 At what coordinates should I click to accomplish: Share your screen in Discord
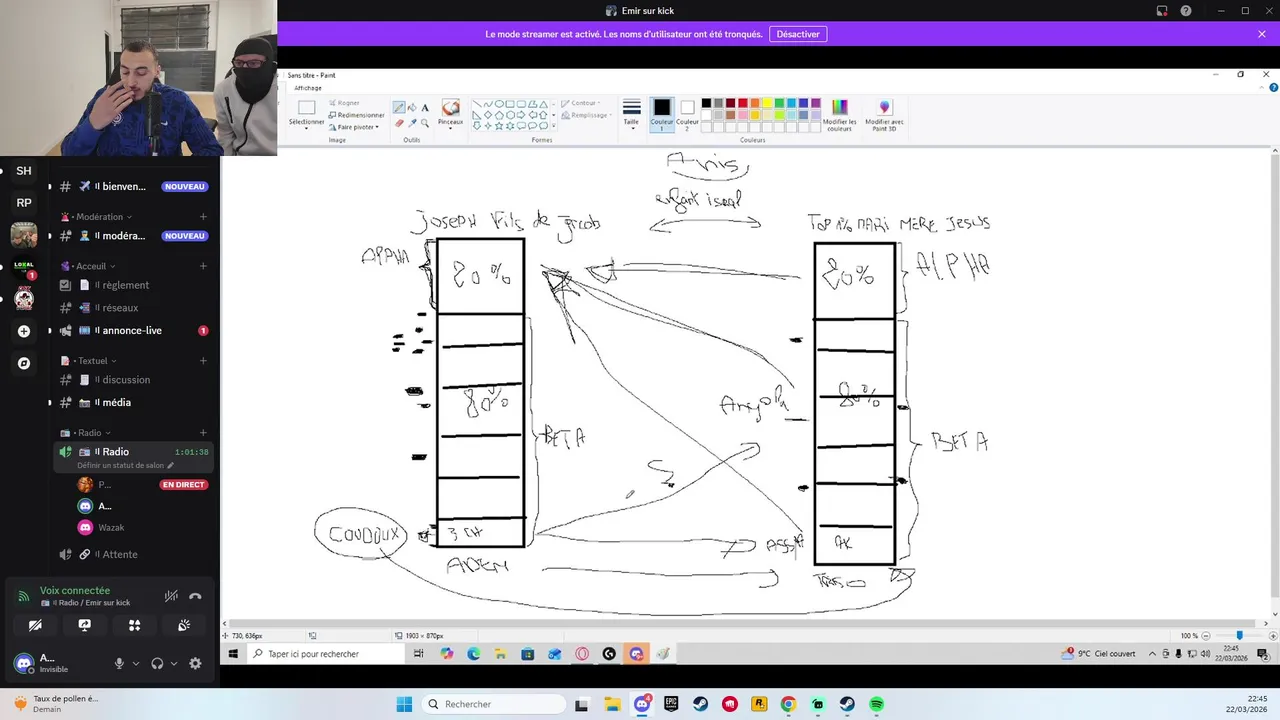point(85,625)
